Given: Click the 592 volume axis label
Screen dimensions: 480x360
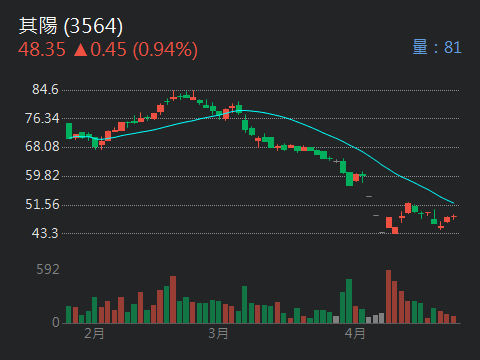Looking at the screenshot, I should click(x=48, y=269).
